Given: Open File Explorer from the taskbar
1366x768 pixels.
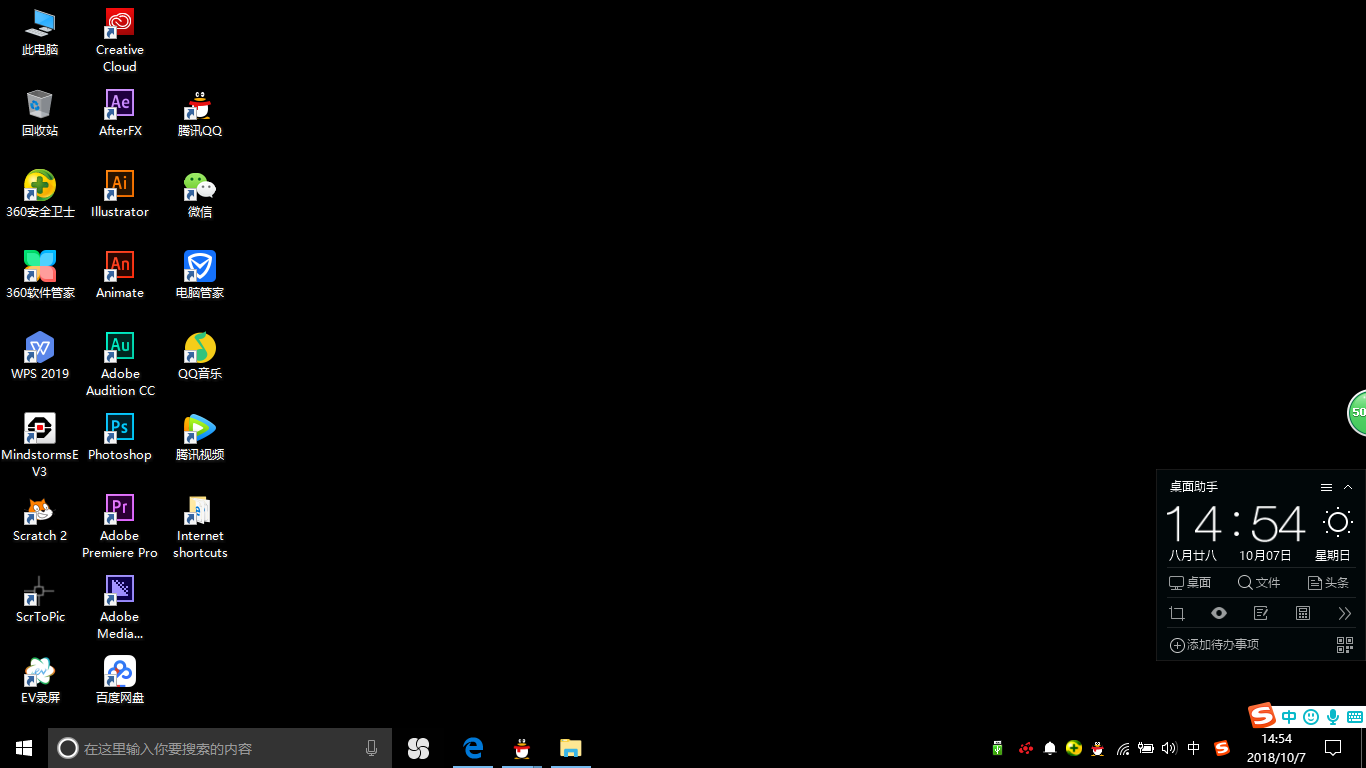Looking at the screenshot, I should [x=571, y=748].
